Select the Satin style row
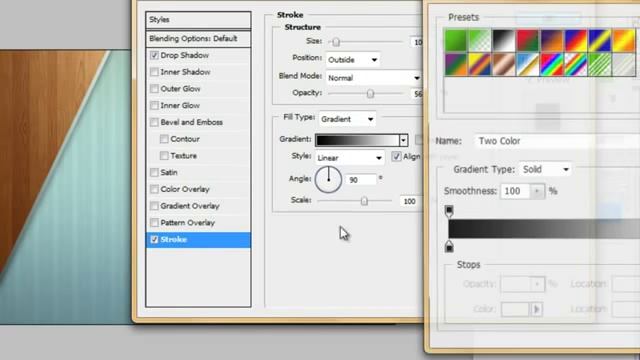640x360 pixels. click(x=198, y=172)
